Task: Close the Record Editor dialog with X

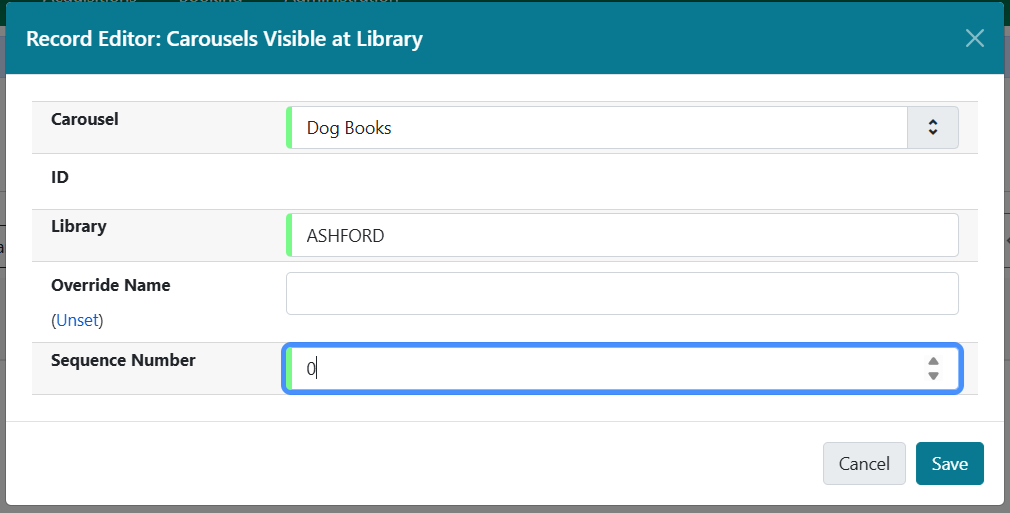Action: tap(975, 38)
